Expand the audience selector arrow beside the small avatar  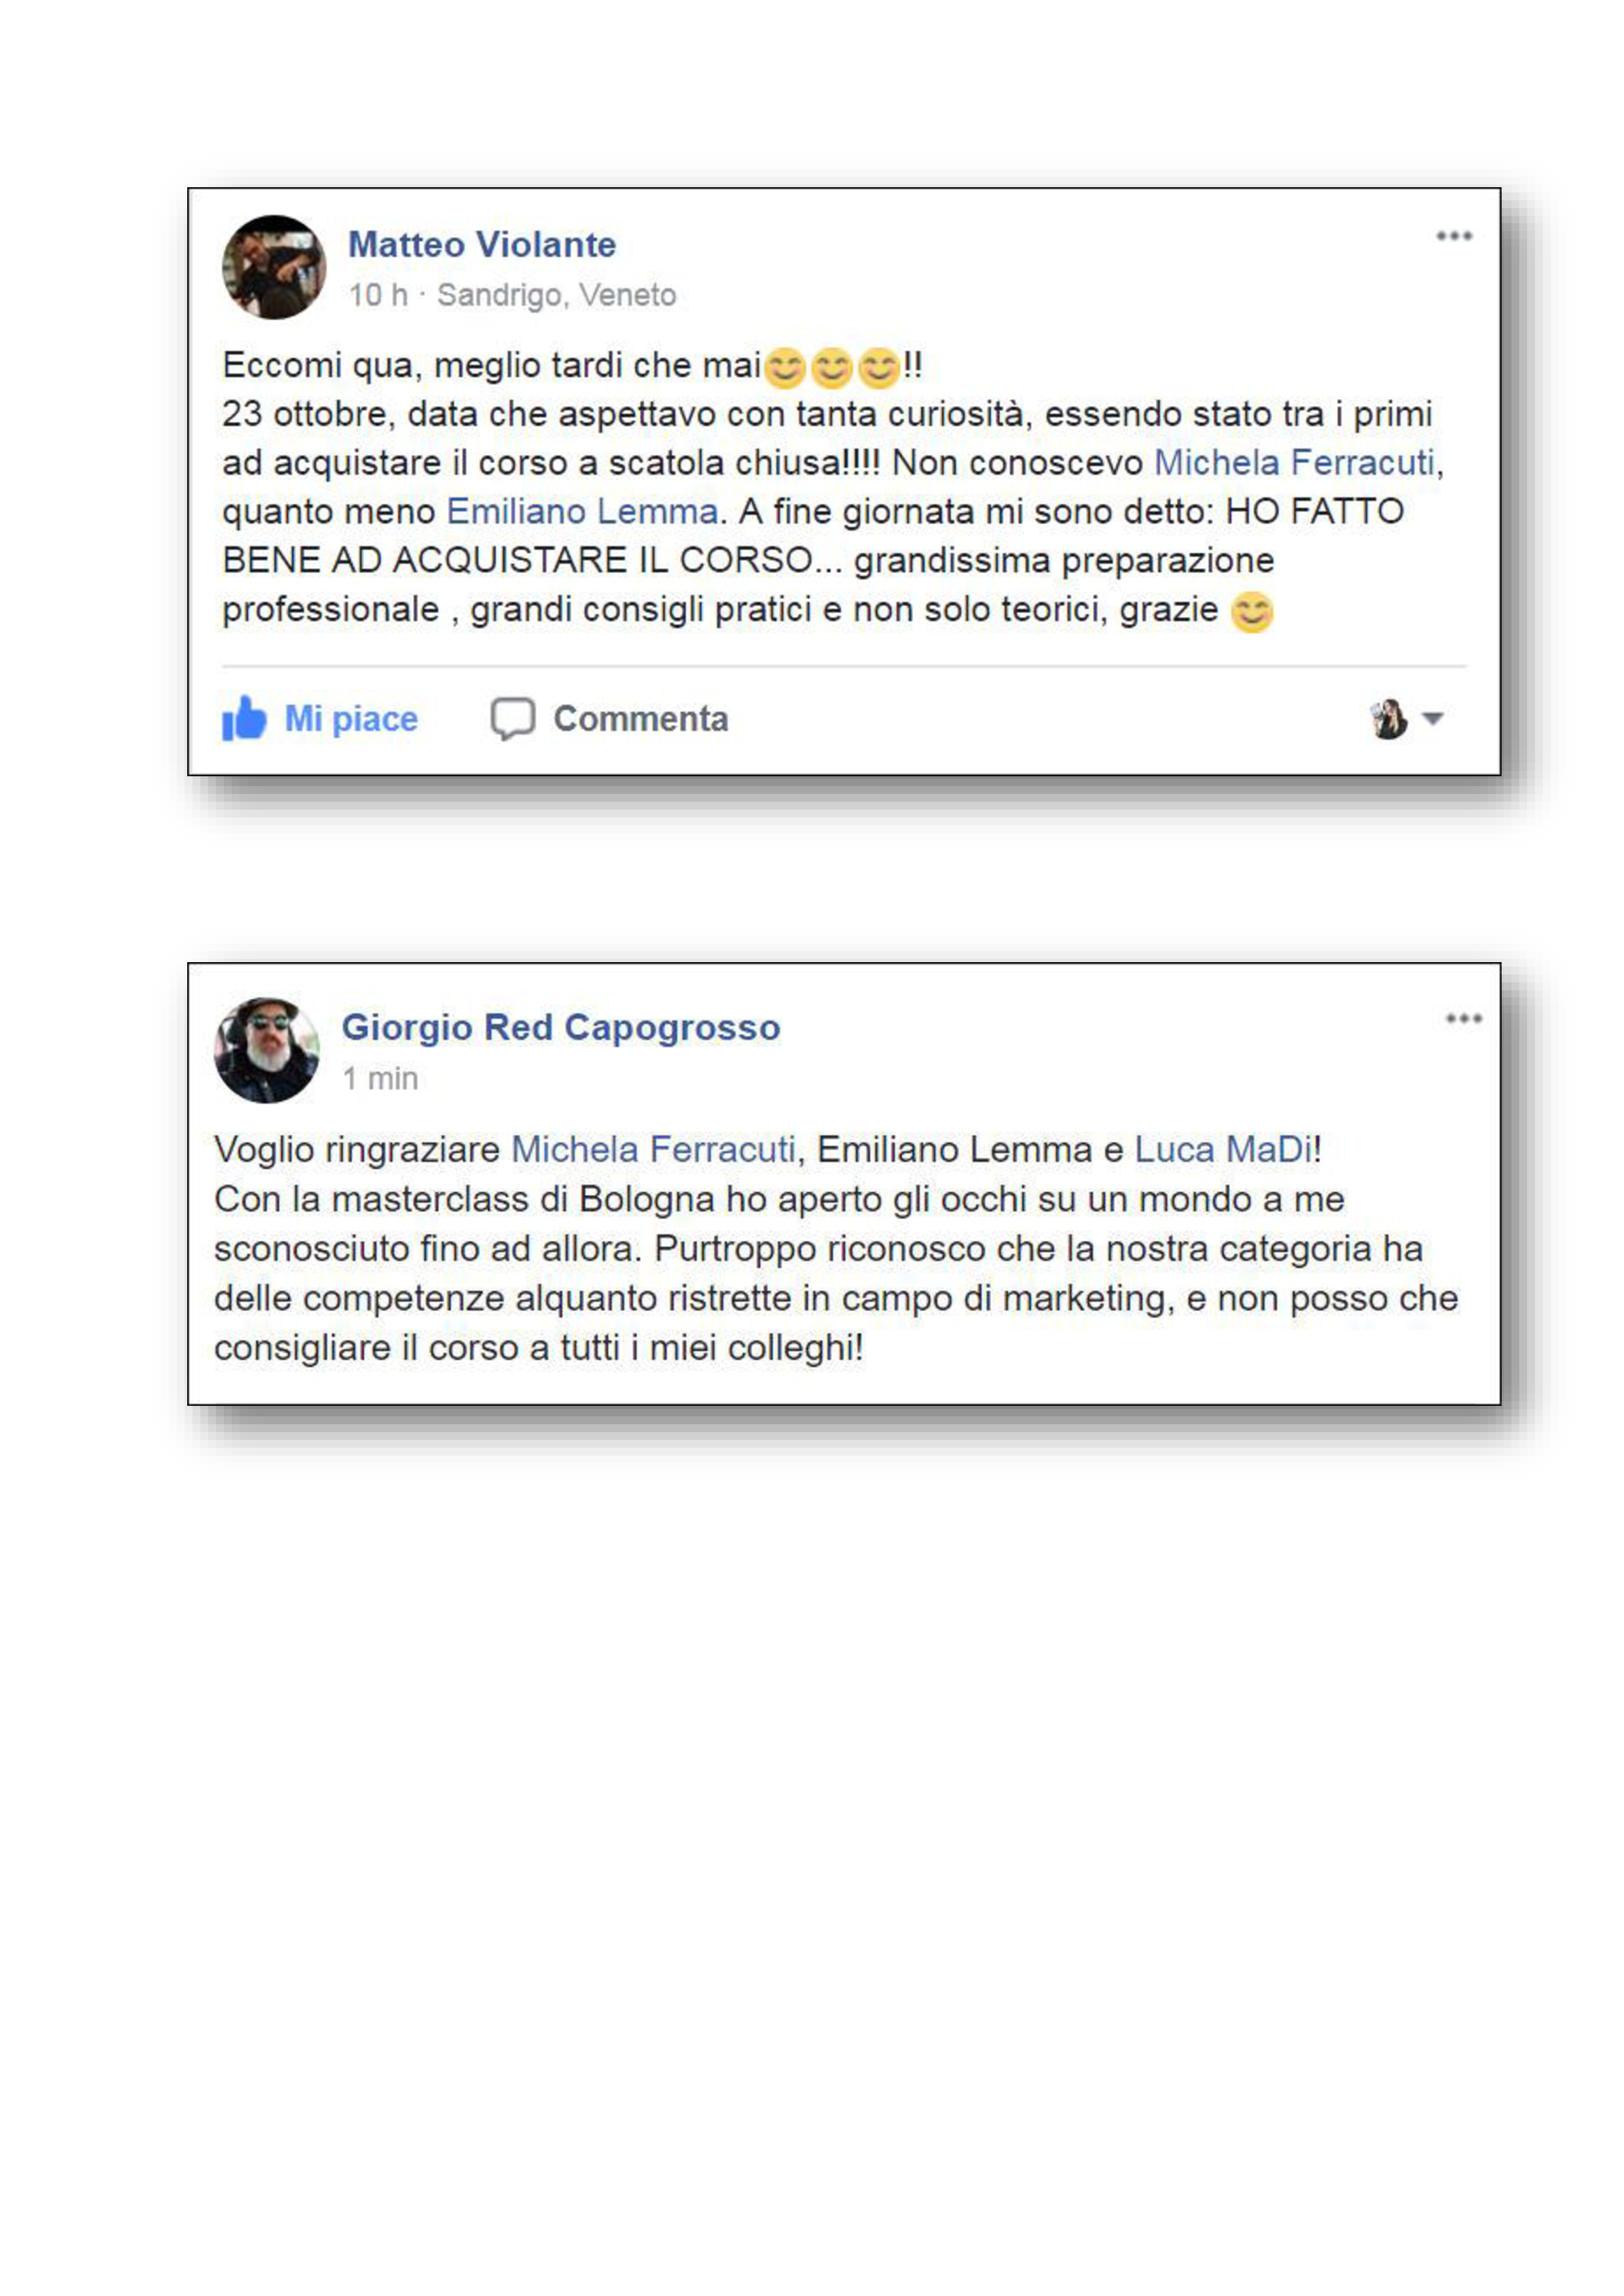tap(1432, 718)
